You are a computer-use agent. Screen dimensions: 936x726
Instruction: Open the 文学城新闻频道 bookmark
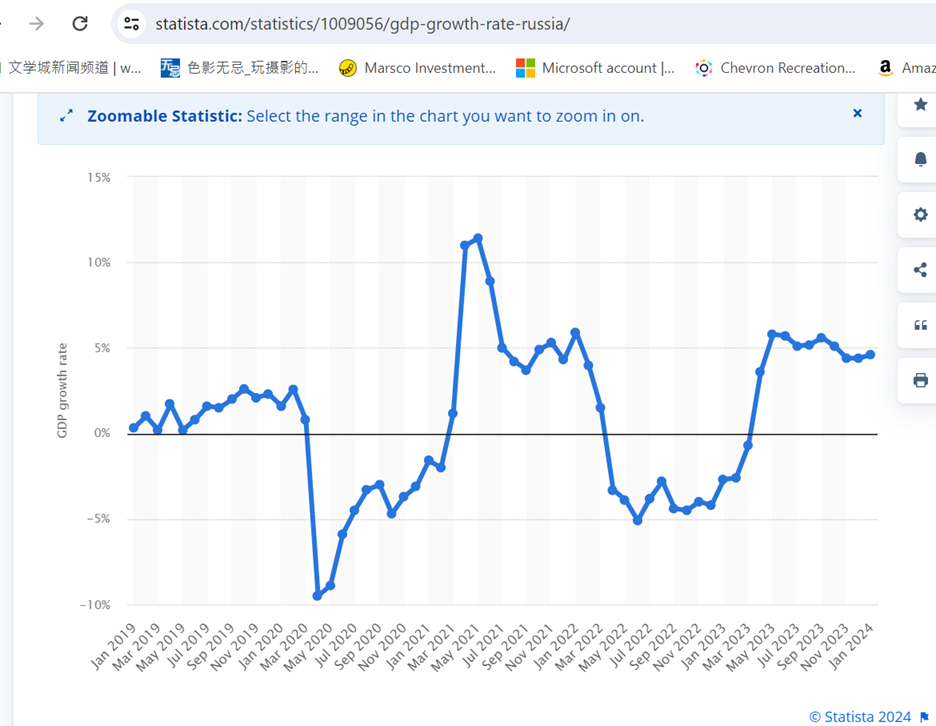coord(74,68)
